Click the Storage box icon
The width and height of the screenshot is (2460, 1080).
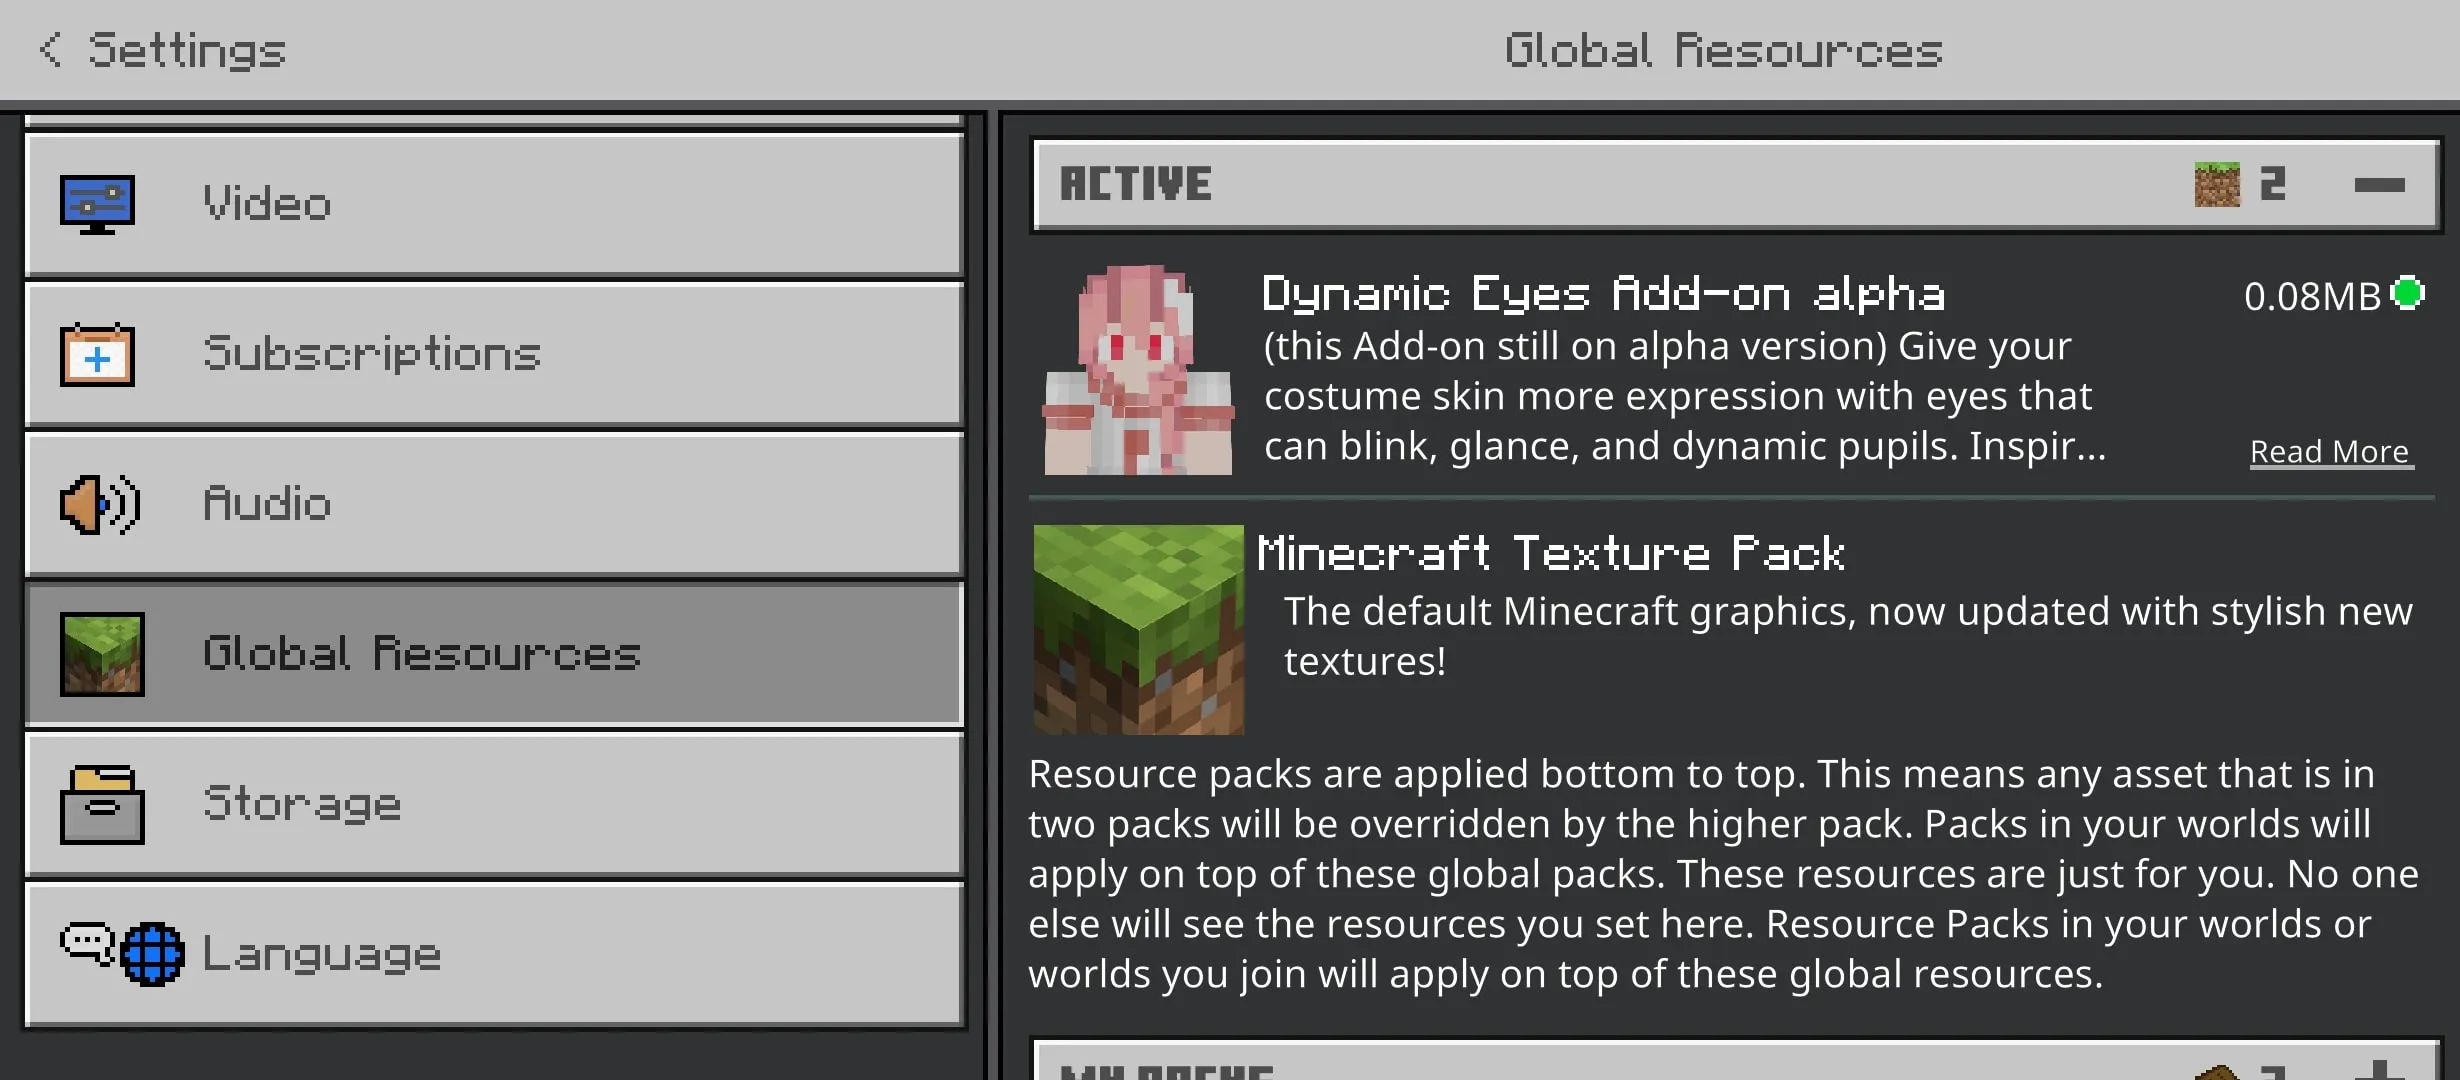tap(102, 805)
